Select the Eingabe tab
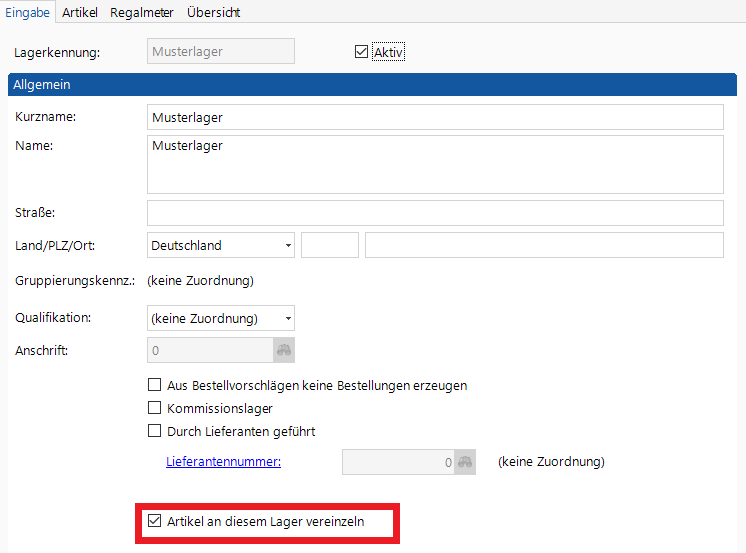The height and width of the screenshot is (553, 746). point(28,13)
